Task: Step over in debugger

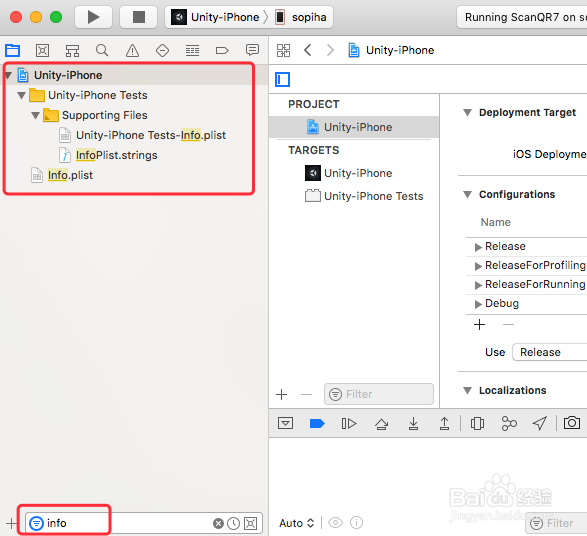Action: 381,423
